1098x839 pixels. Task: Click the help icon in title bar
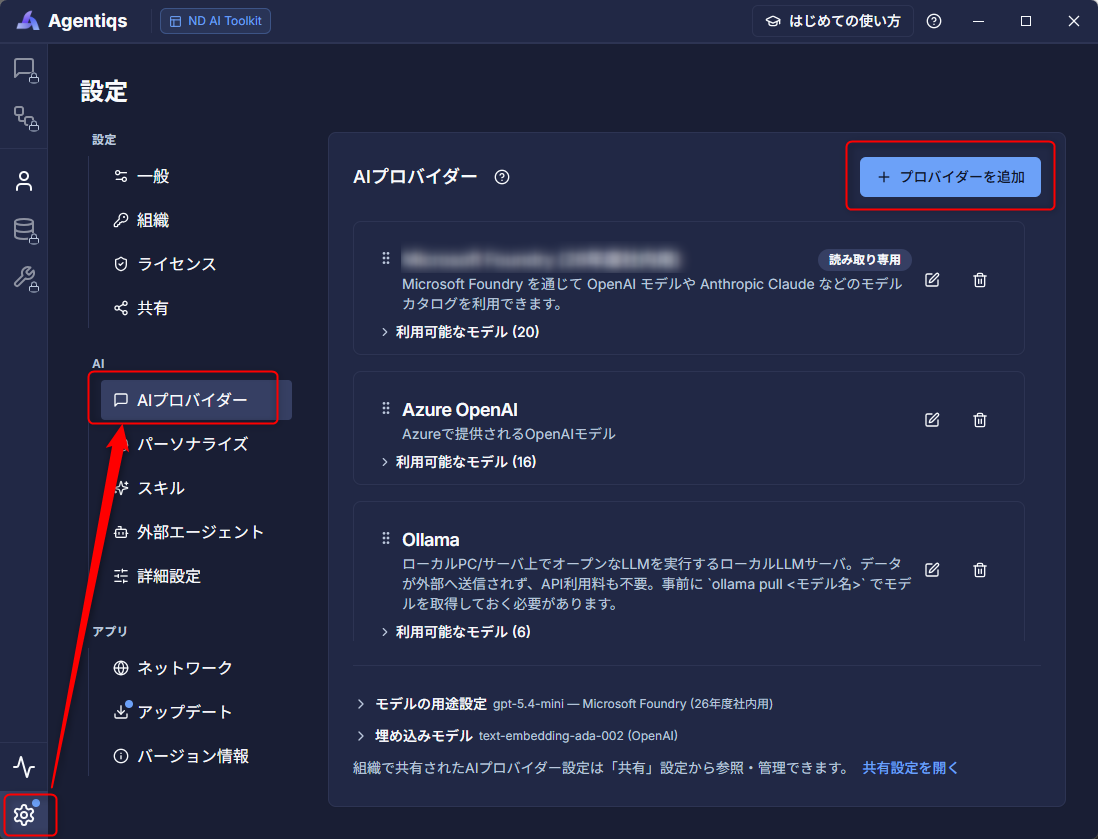933,21
